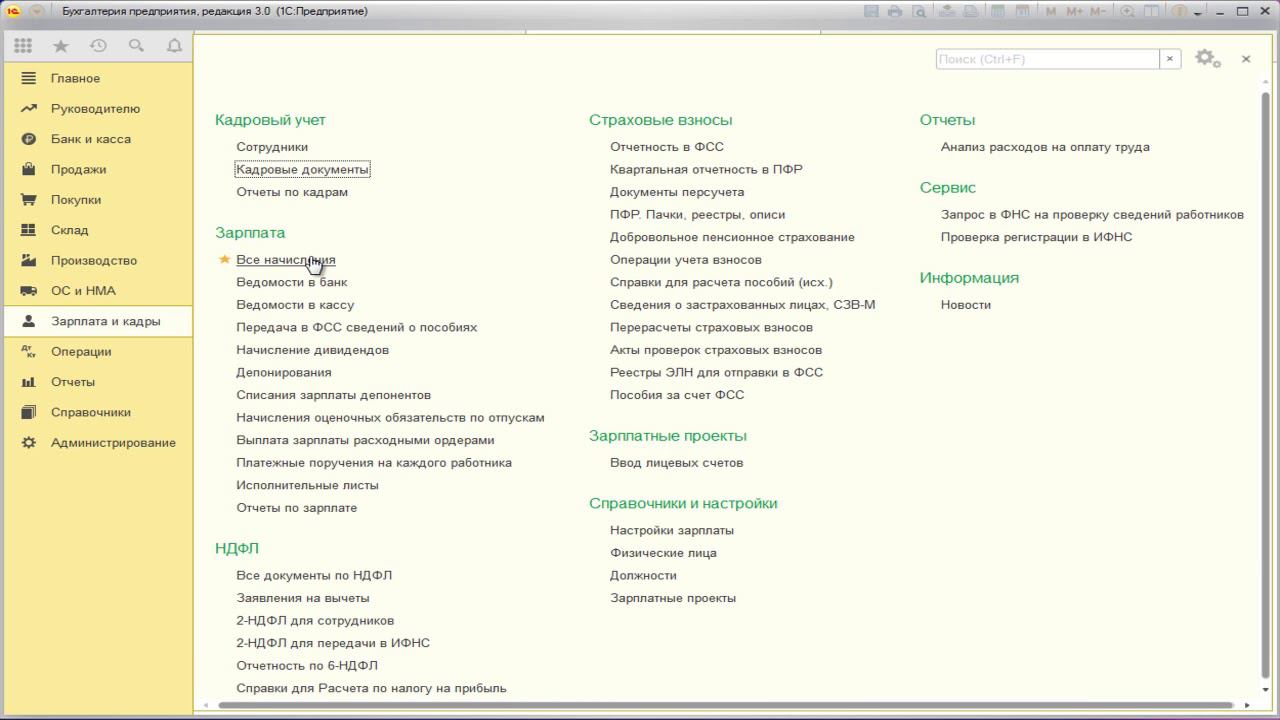Open Favorites star in the tools panel
Viewport: 1280px width, 720px height.
tap(61, 46)
